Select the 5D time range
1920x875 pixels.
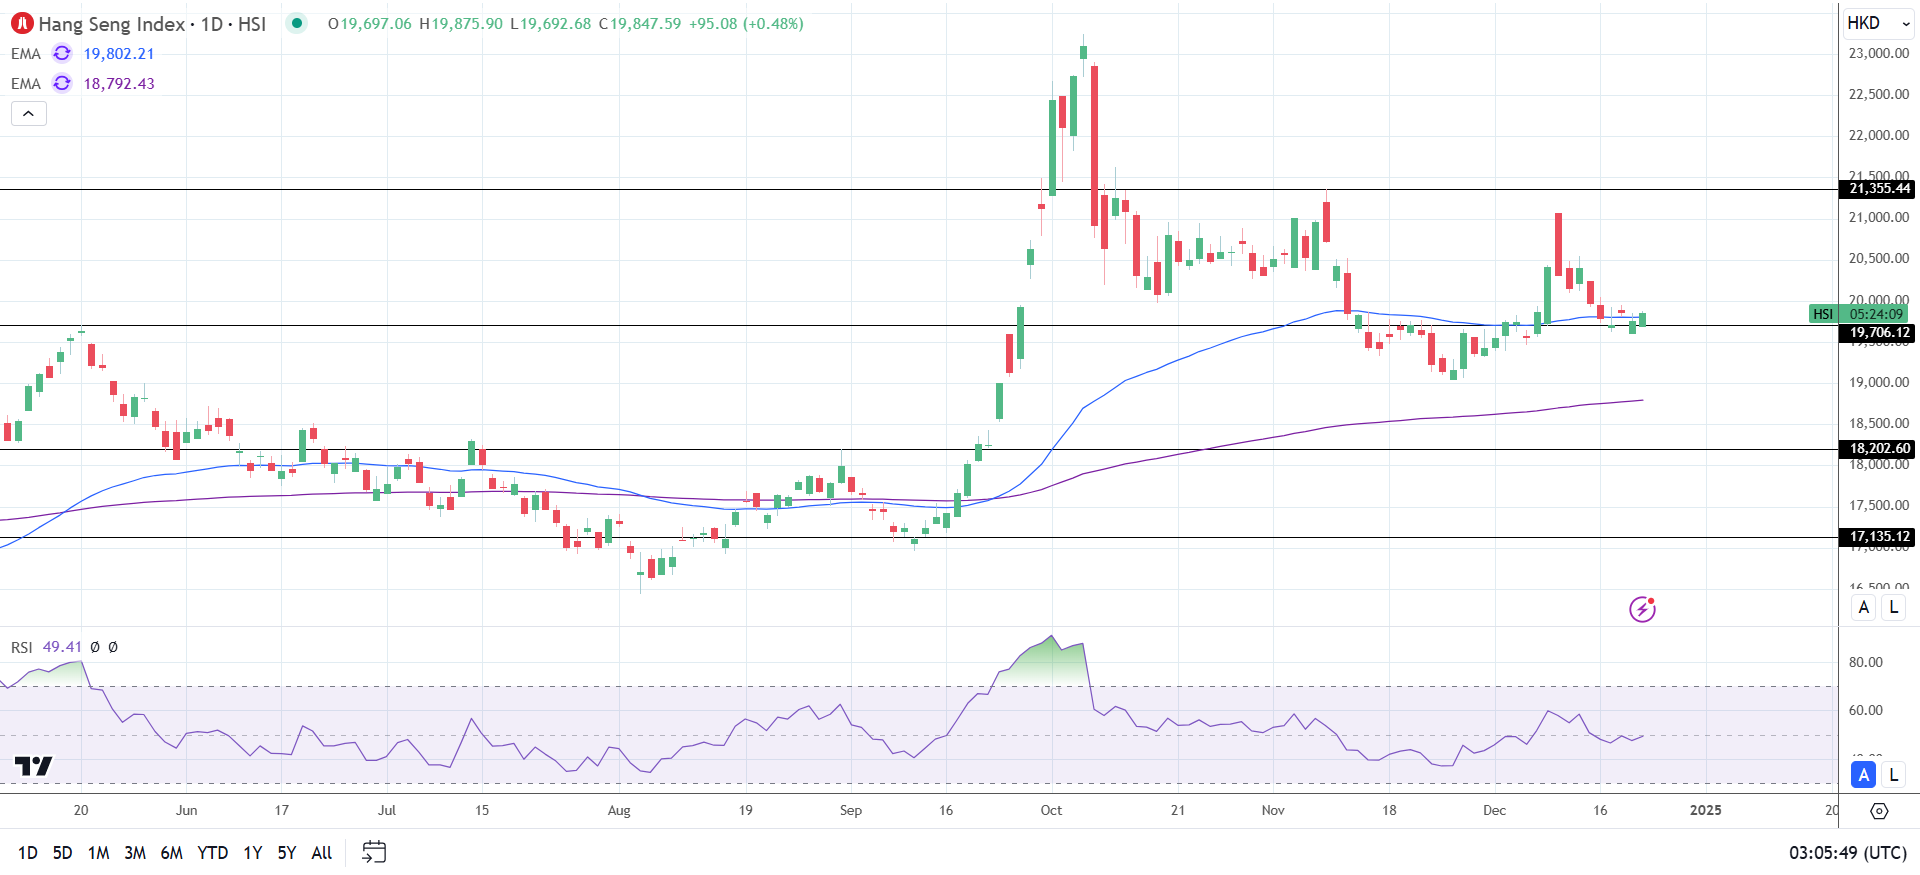click(62, 853)
